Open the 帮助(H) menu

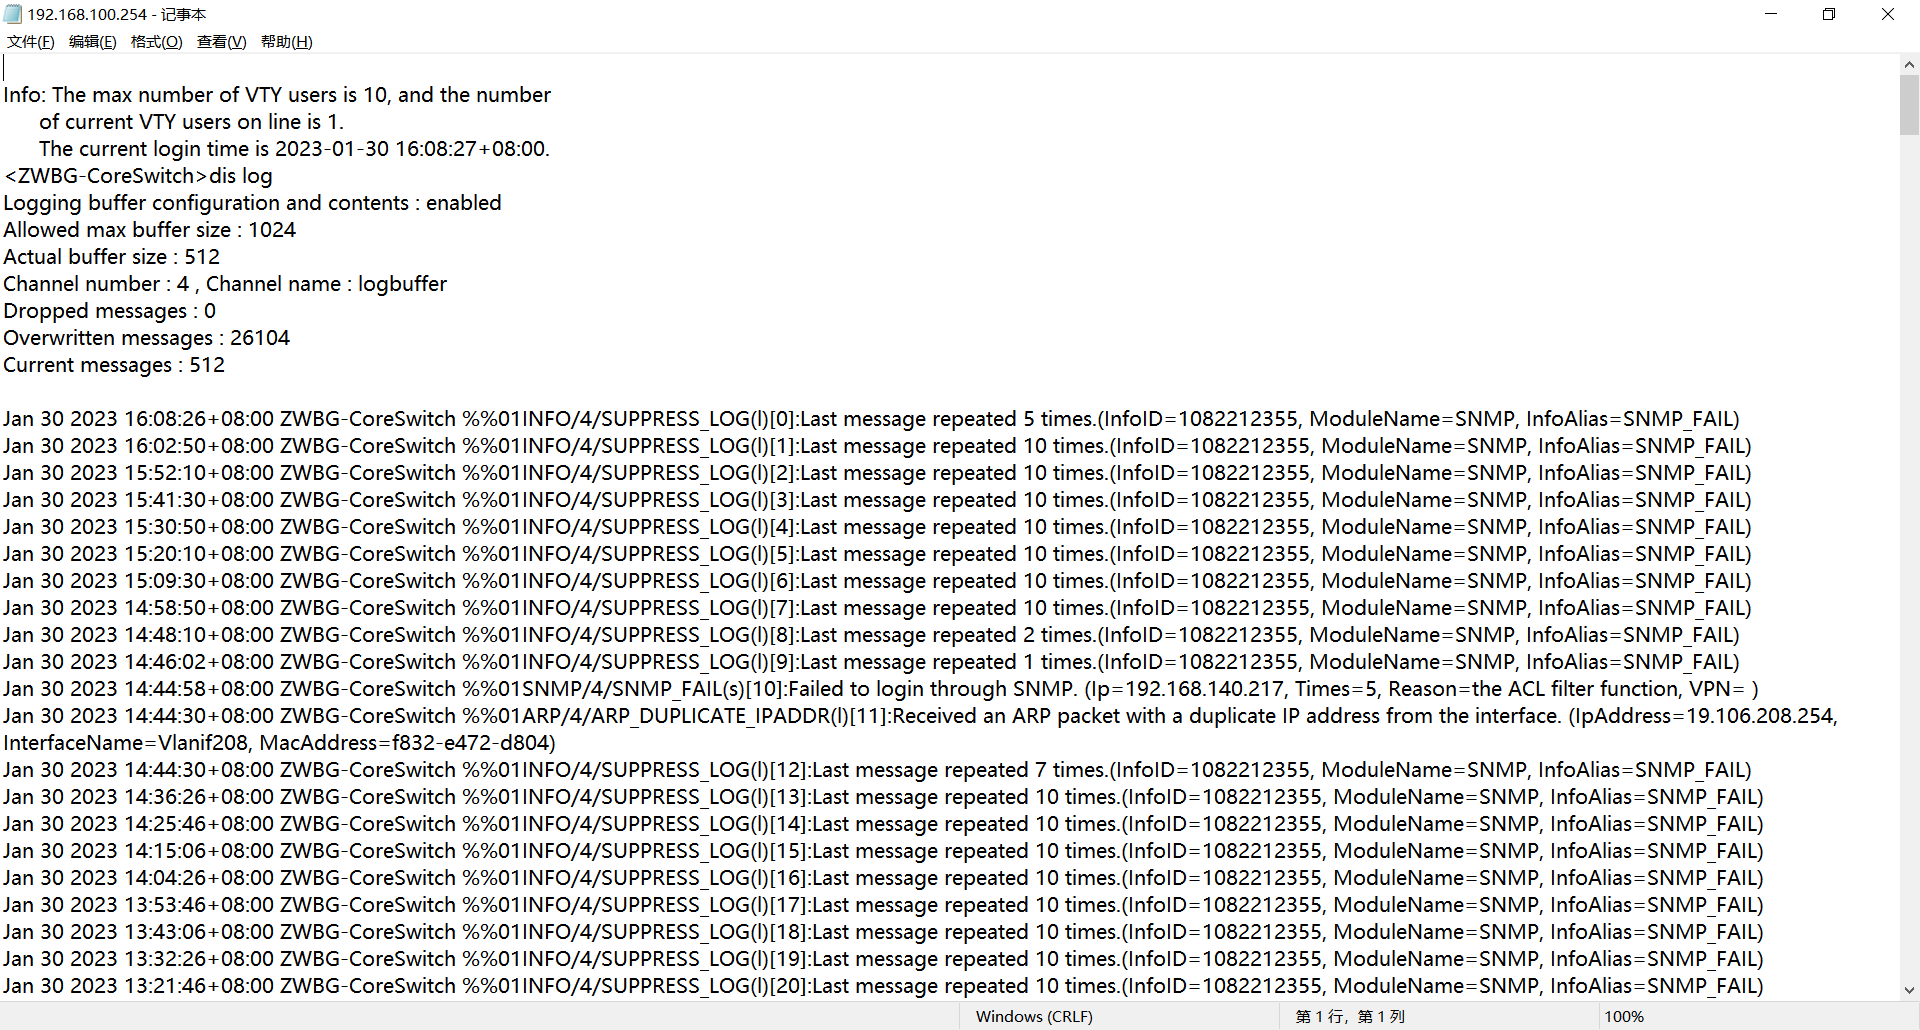coord(286,42)
